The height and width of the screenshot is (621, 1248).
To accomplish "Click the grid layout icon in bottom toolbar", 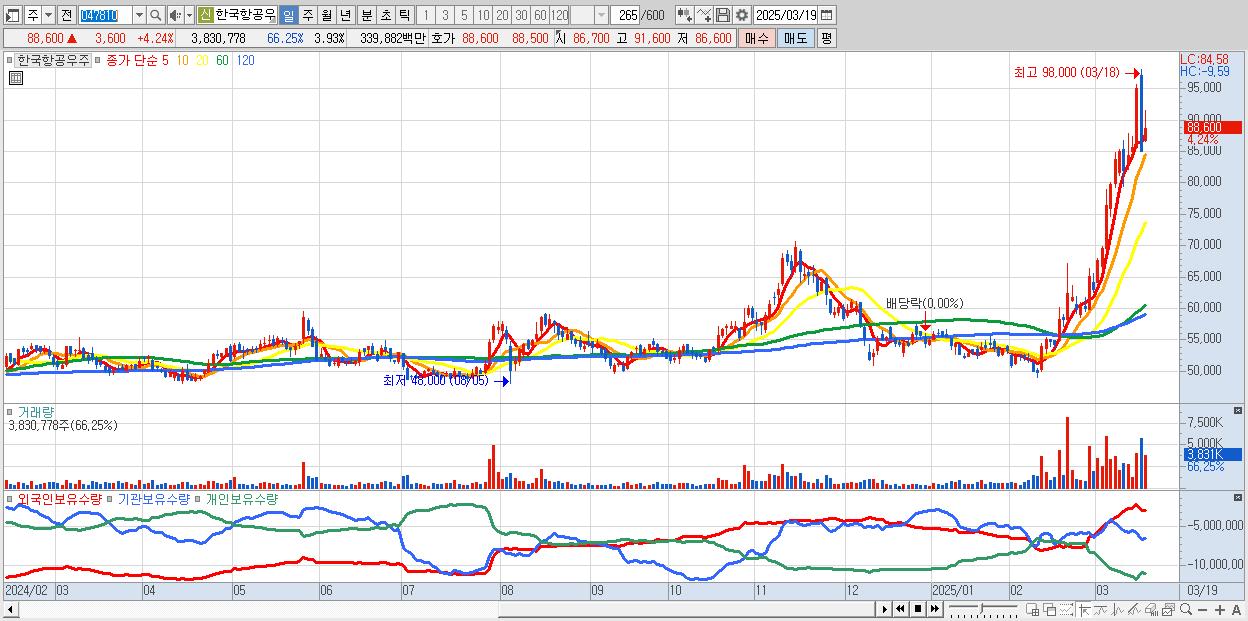I will [1032, 609].
